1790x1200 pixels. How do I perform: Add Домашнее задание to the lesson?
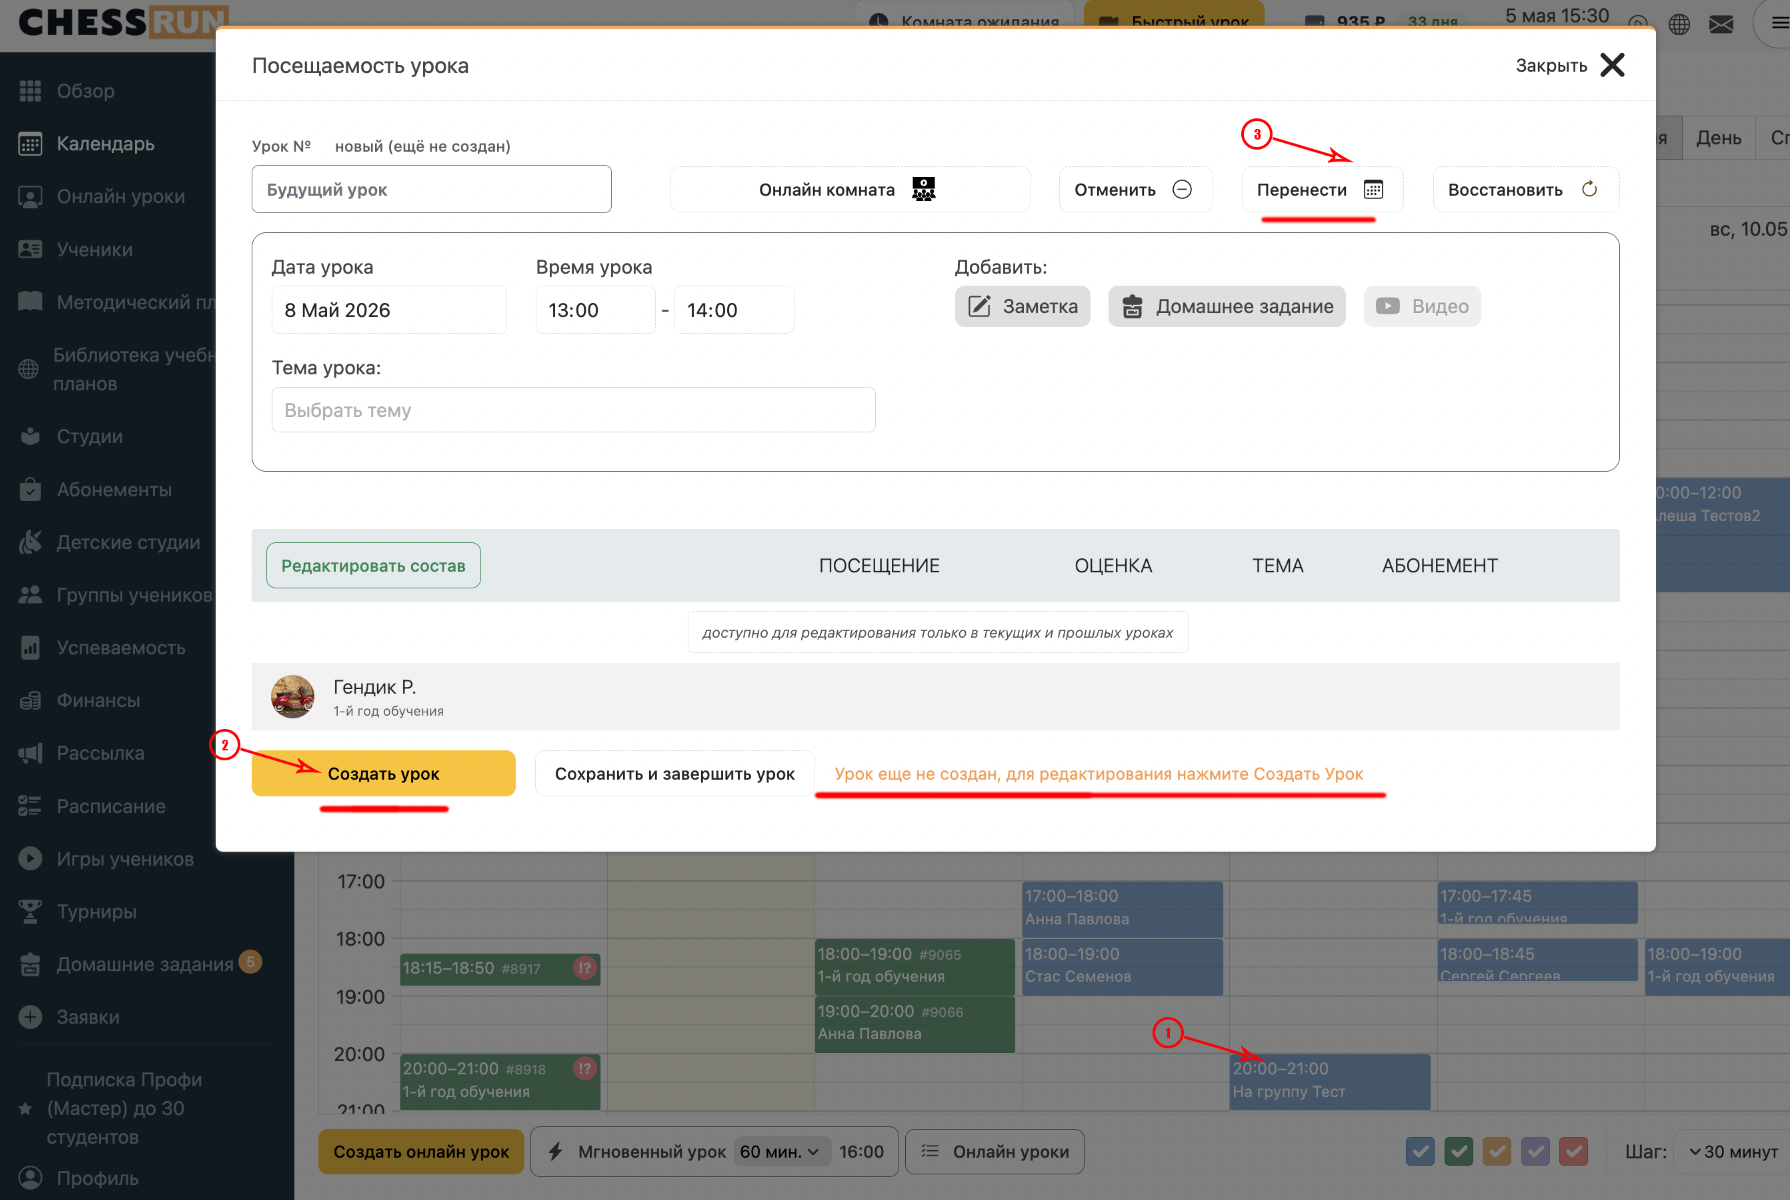1227,306
